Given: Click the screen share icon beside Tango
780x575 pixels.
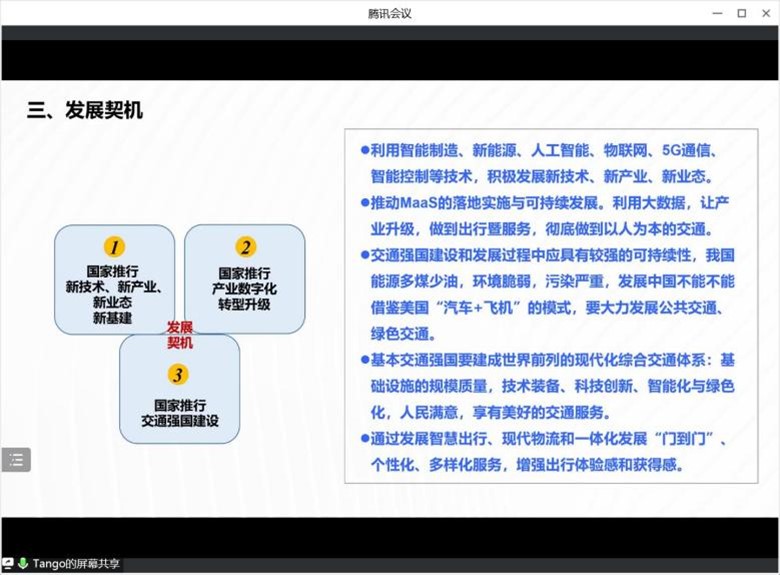Looking at the screenshot, I should 8,564.
